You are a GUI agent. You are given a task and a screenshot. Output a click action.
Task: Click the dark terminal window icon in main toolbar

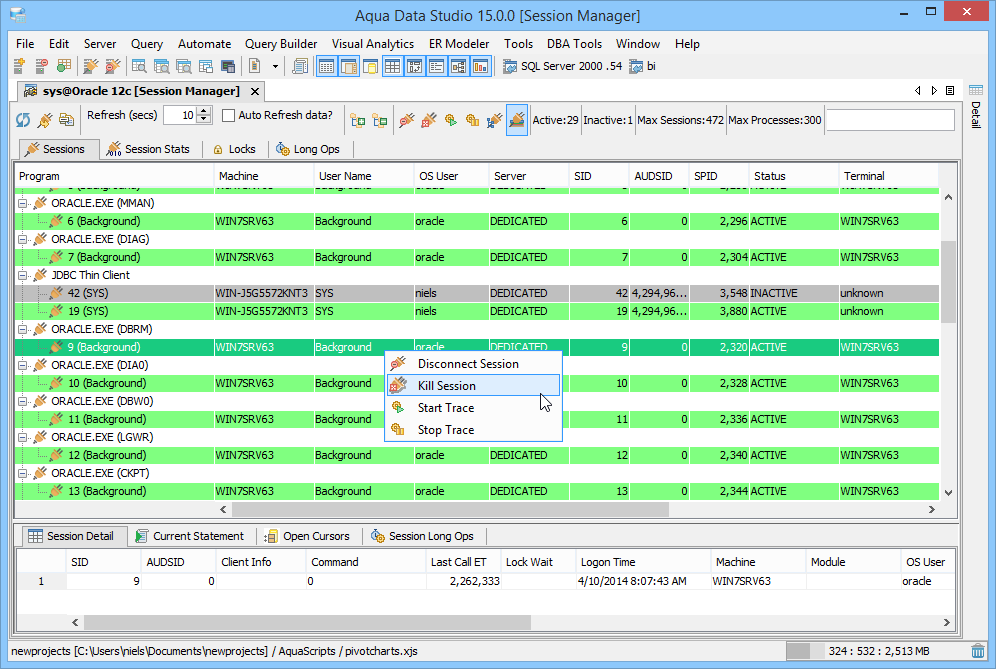click(x=227, y=66)
